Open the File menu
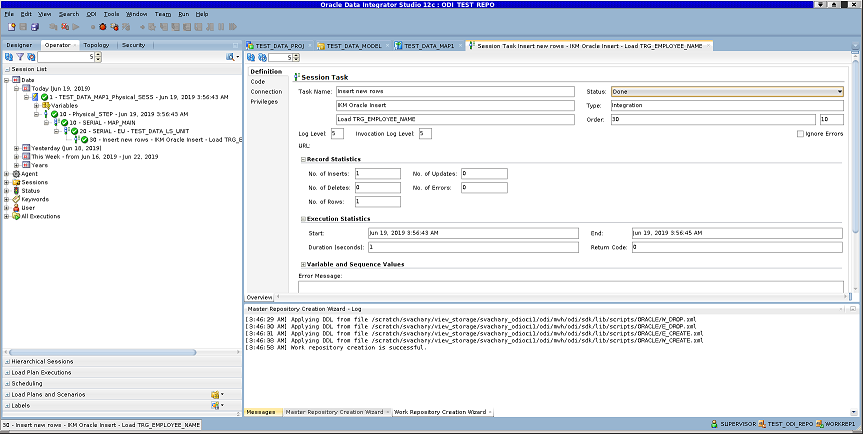863x434 pixels. (x=9, y=14)
